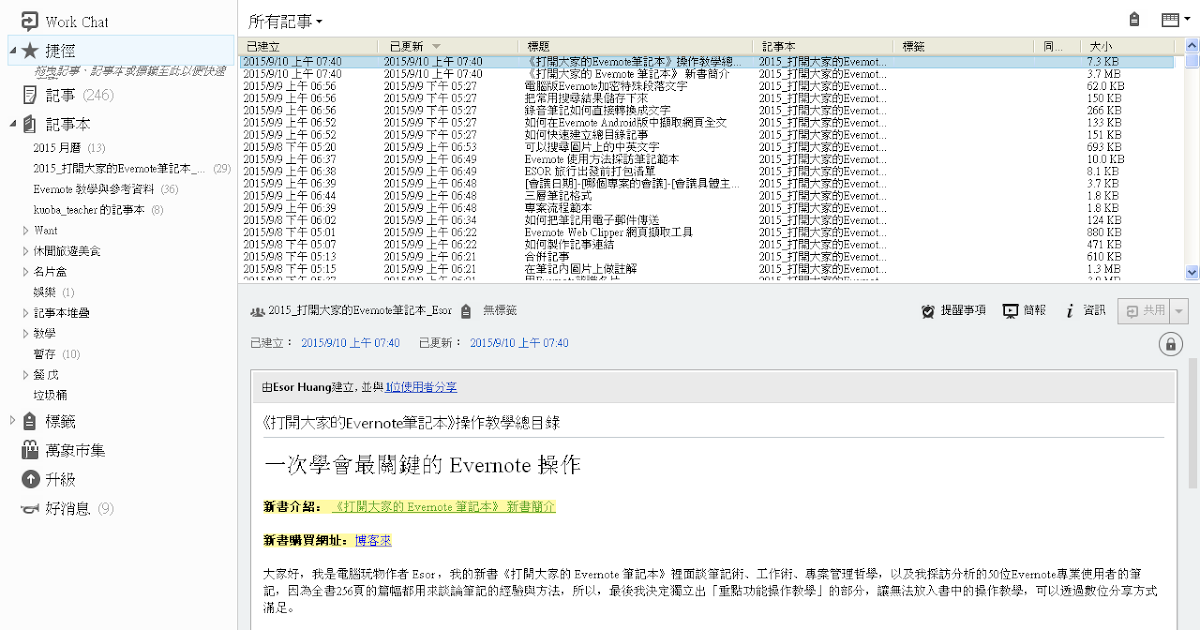The height and width of the screenshot is (630, 1200).
Task: Sort by the 已更新 column header
Action: tap(447, 46)
